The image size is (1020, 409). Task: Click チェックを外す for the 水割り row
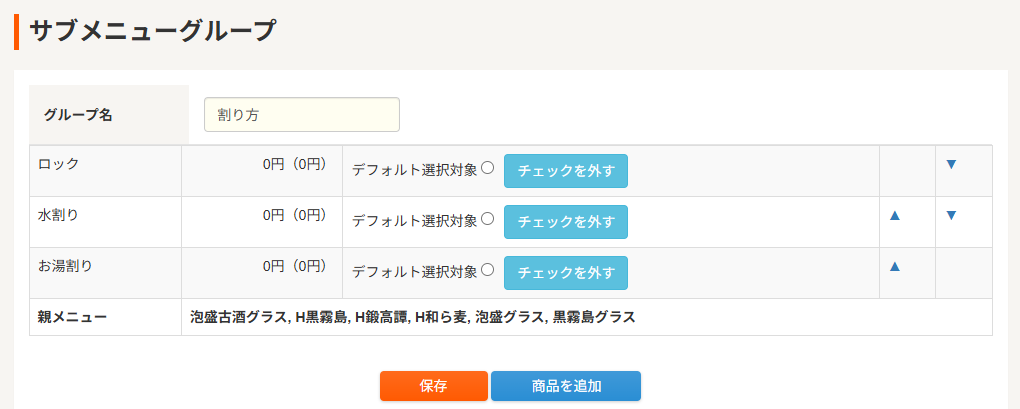click(x=565, y=222)
